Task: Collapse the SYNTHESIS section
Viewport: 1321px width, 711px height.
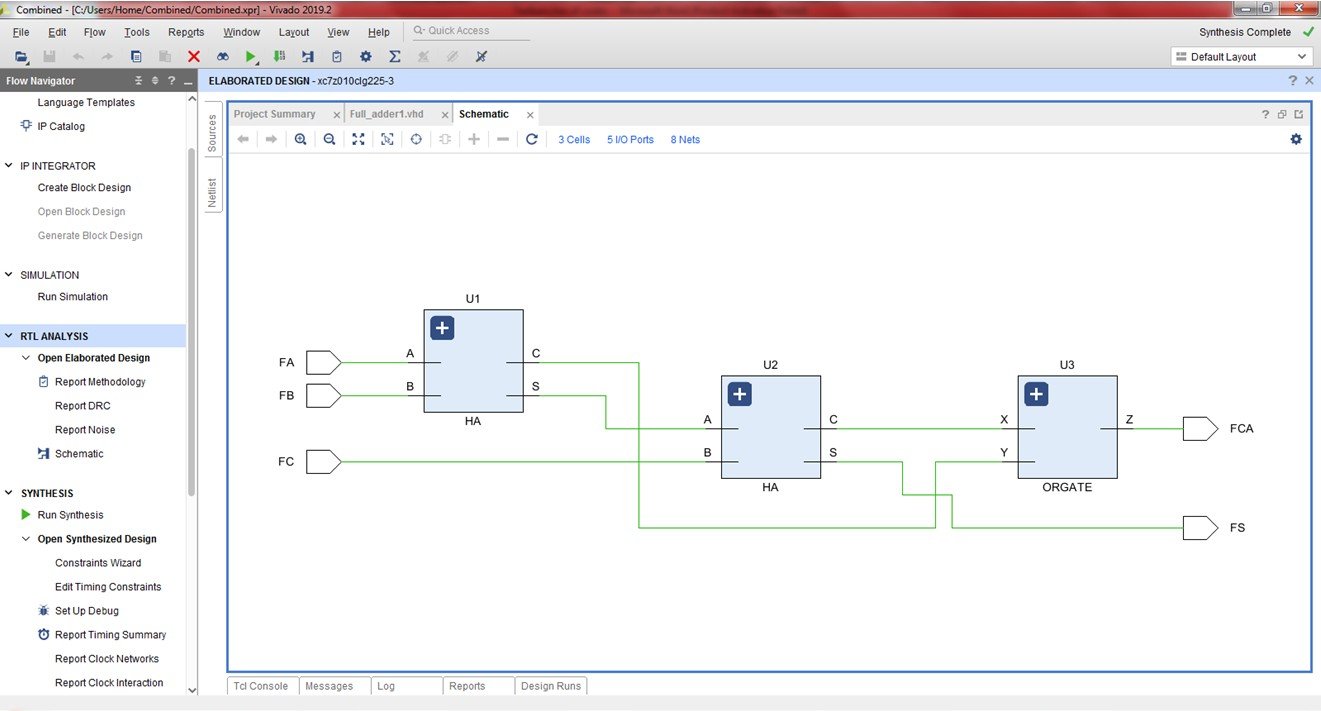Action: (10, 493)
